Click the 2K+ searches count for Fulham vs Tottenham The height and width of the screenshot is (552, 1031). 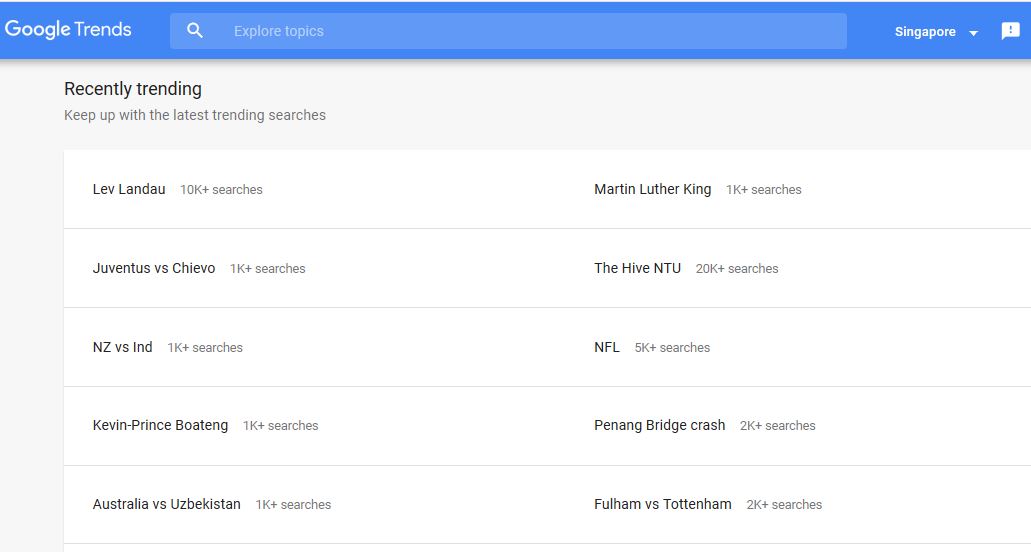tap(784, 505)
